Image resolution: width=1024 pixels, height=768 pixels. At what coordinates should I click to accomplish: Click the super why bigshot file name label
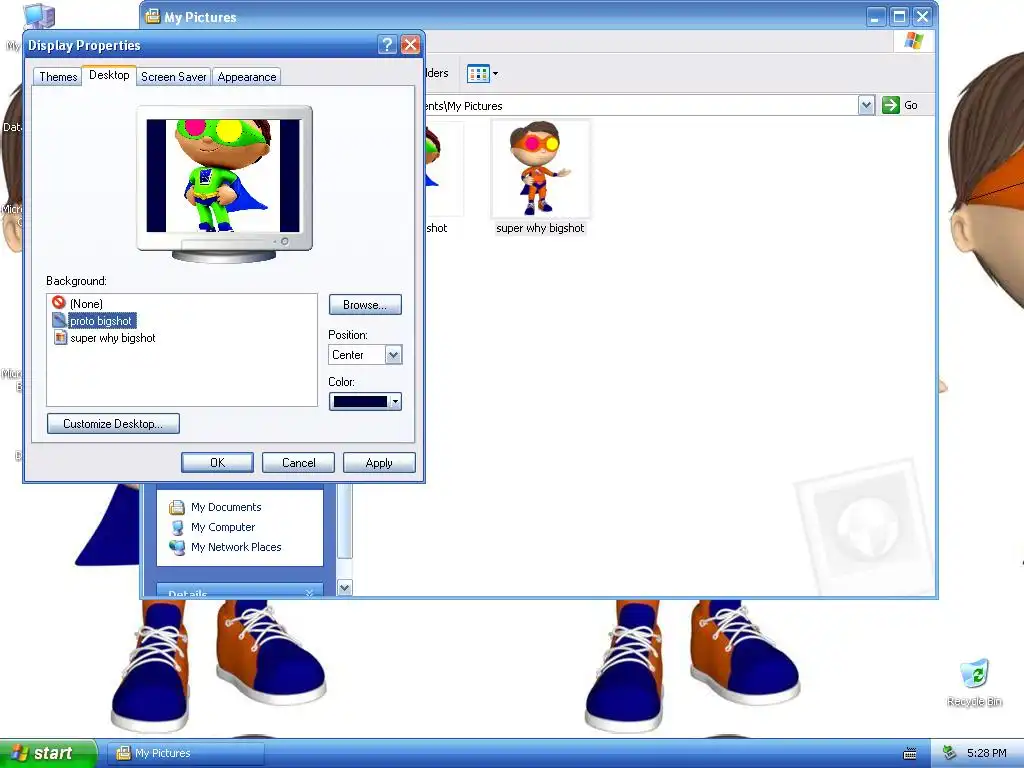pyautogui.click(x=540, y=228)
